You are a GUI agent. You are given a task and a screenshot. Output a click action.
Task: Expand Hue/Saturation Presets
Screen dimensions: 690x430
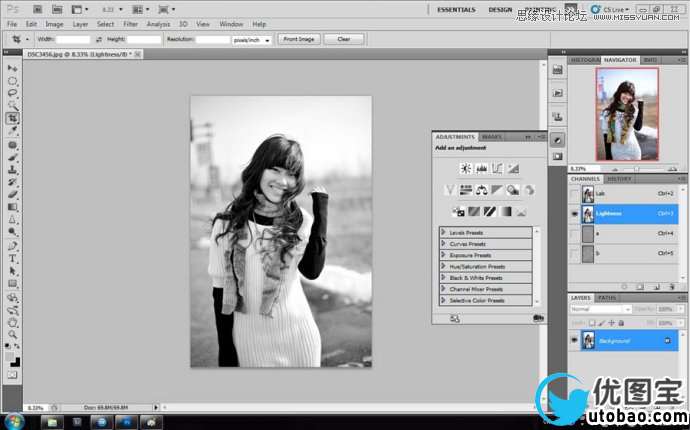(444, 266)
